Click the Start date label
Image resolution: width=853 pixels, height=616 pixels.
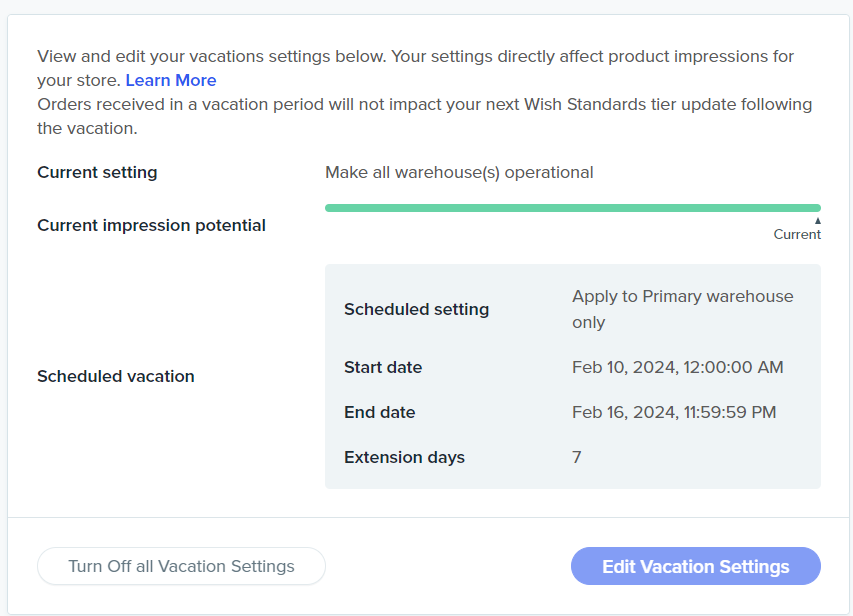383,367
